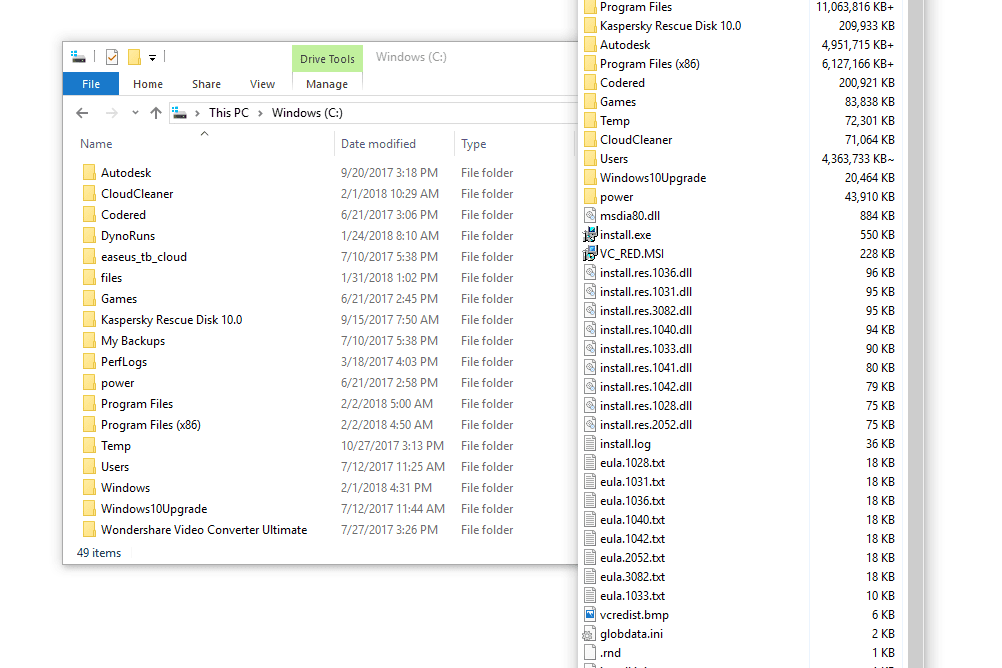
Task: Open the Recent locations dropdown
Action: click(x=135, y=113)
